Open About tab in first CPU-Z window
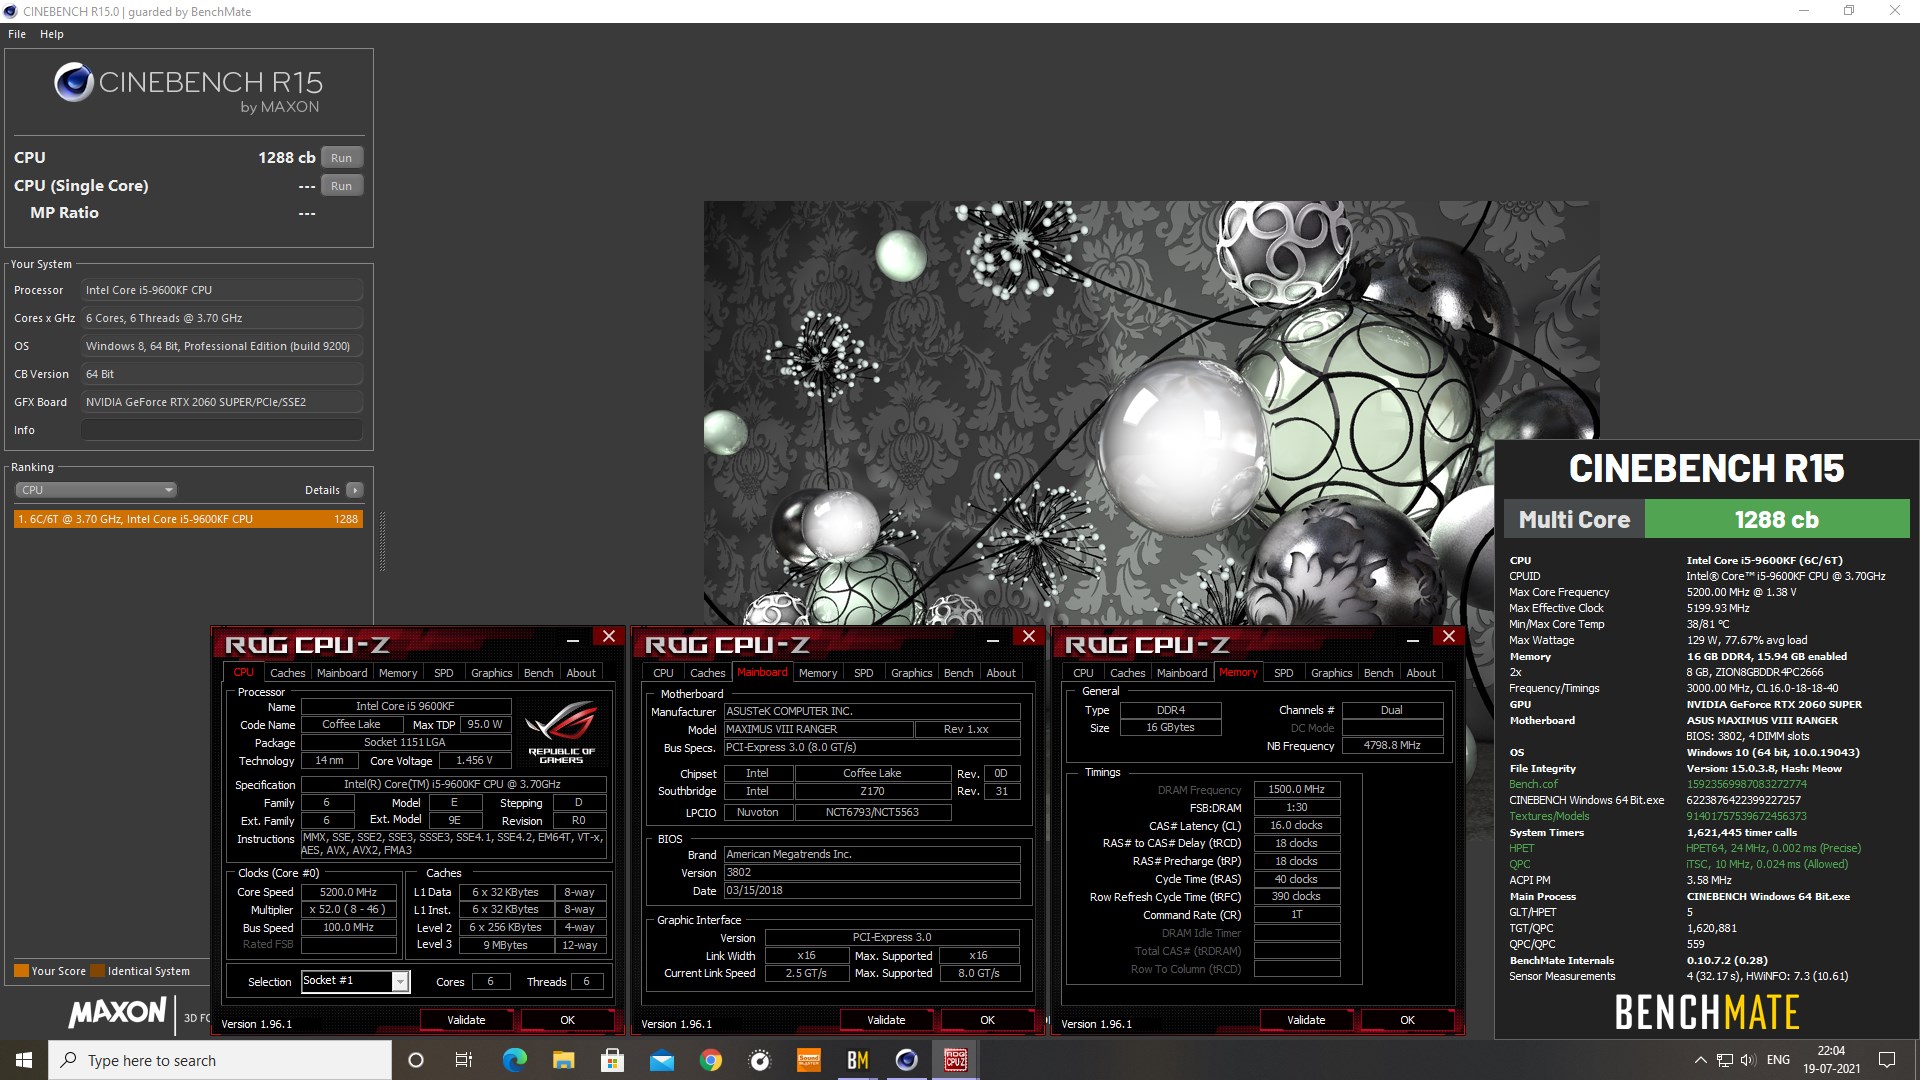Screen dimensions: 1920x1080 (581, 673)
